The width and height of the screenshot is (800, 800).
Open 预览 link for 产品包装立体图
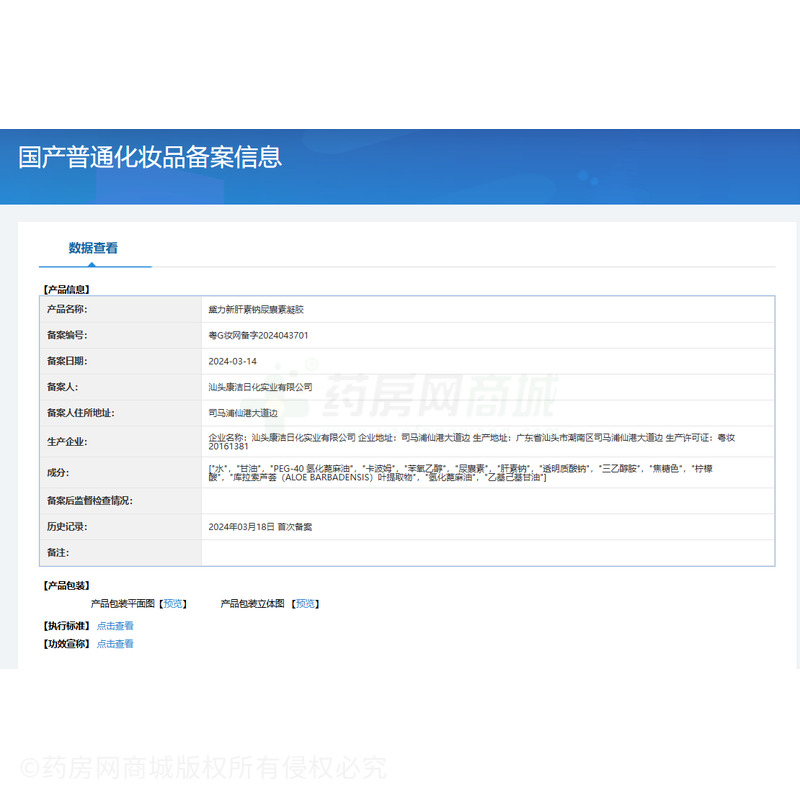pyautogui.click(x=305, y=604)
